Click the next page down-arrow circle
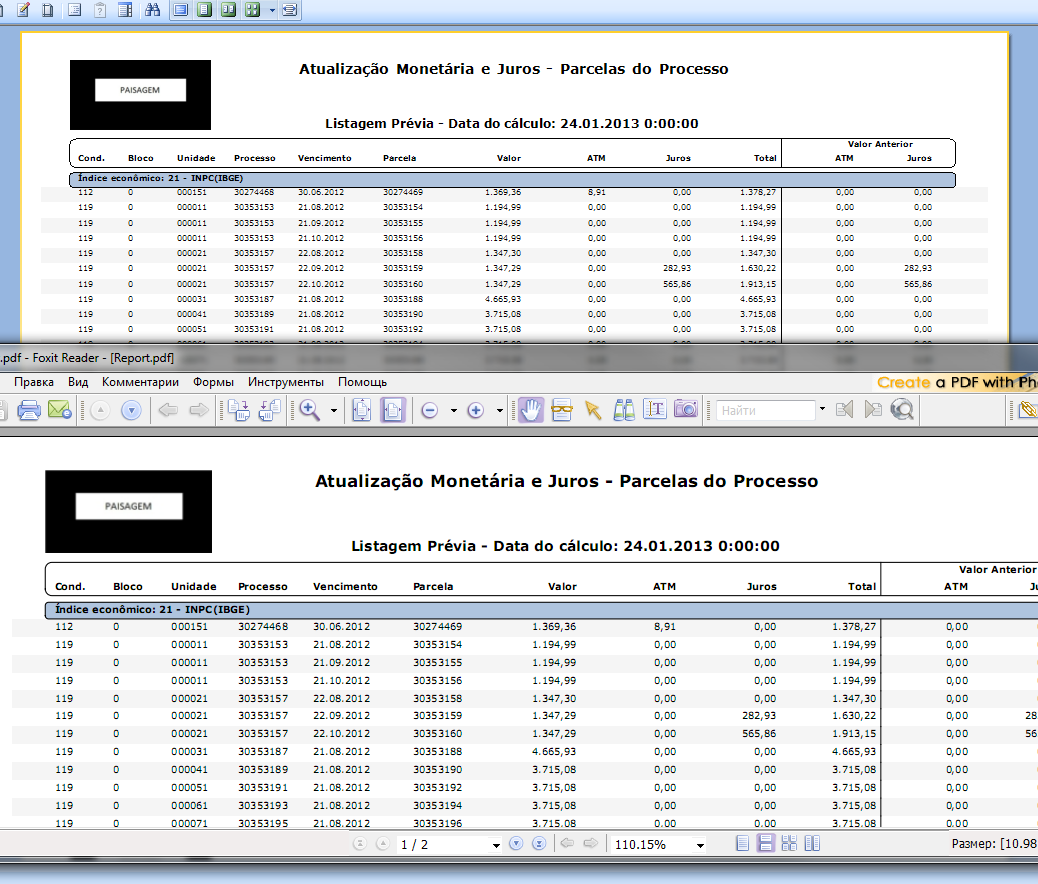 click(132, 411)
